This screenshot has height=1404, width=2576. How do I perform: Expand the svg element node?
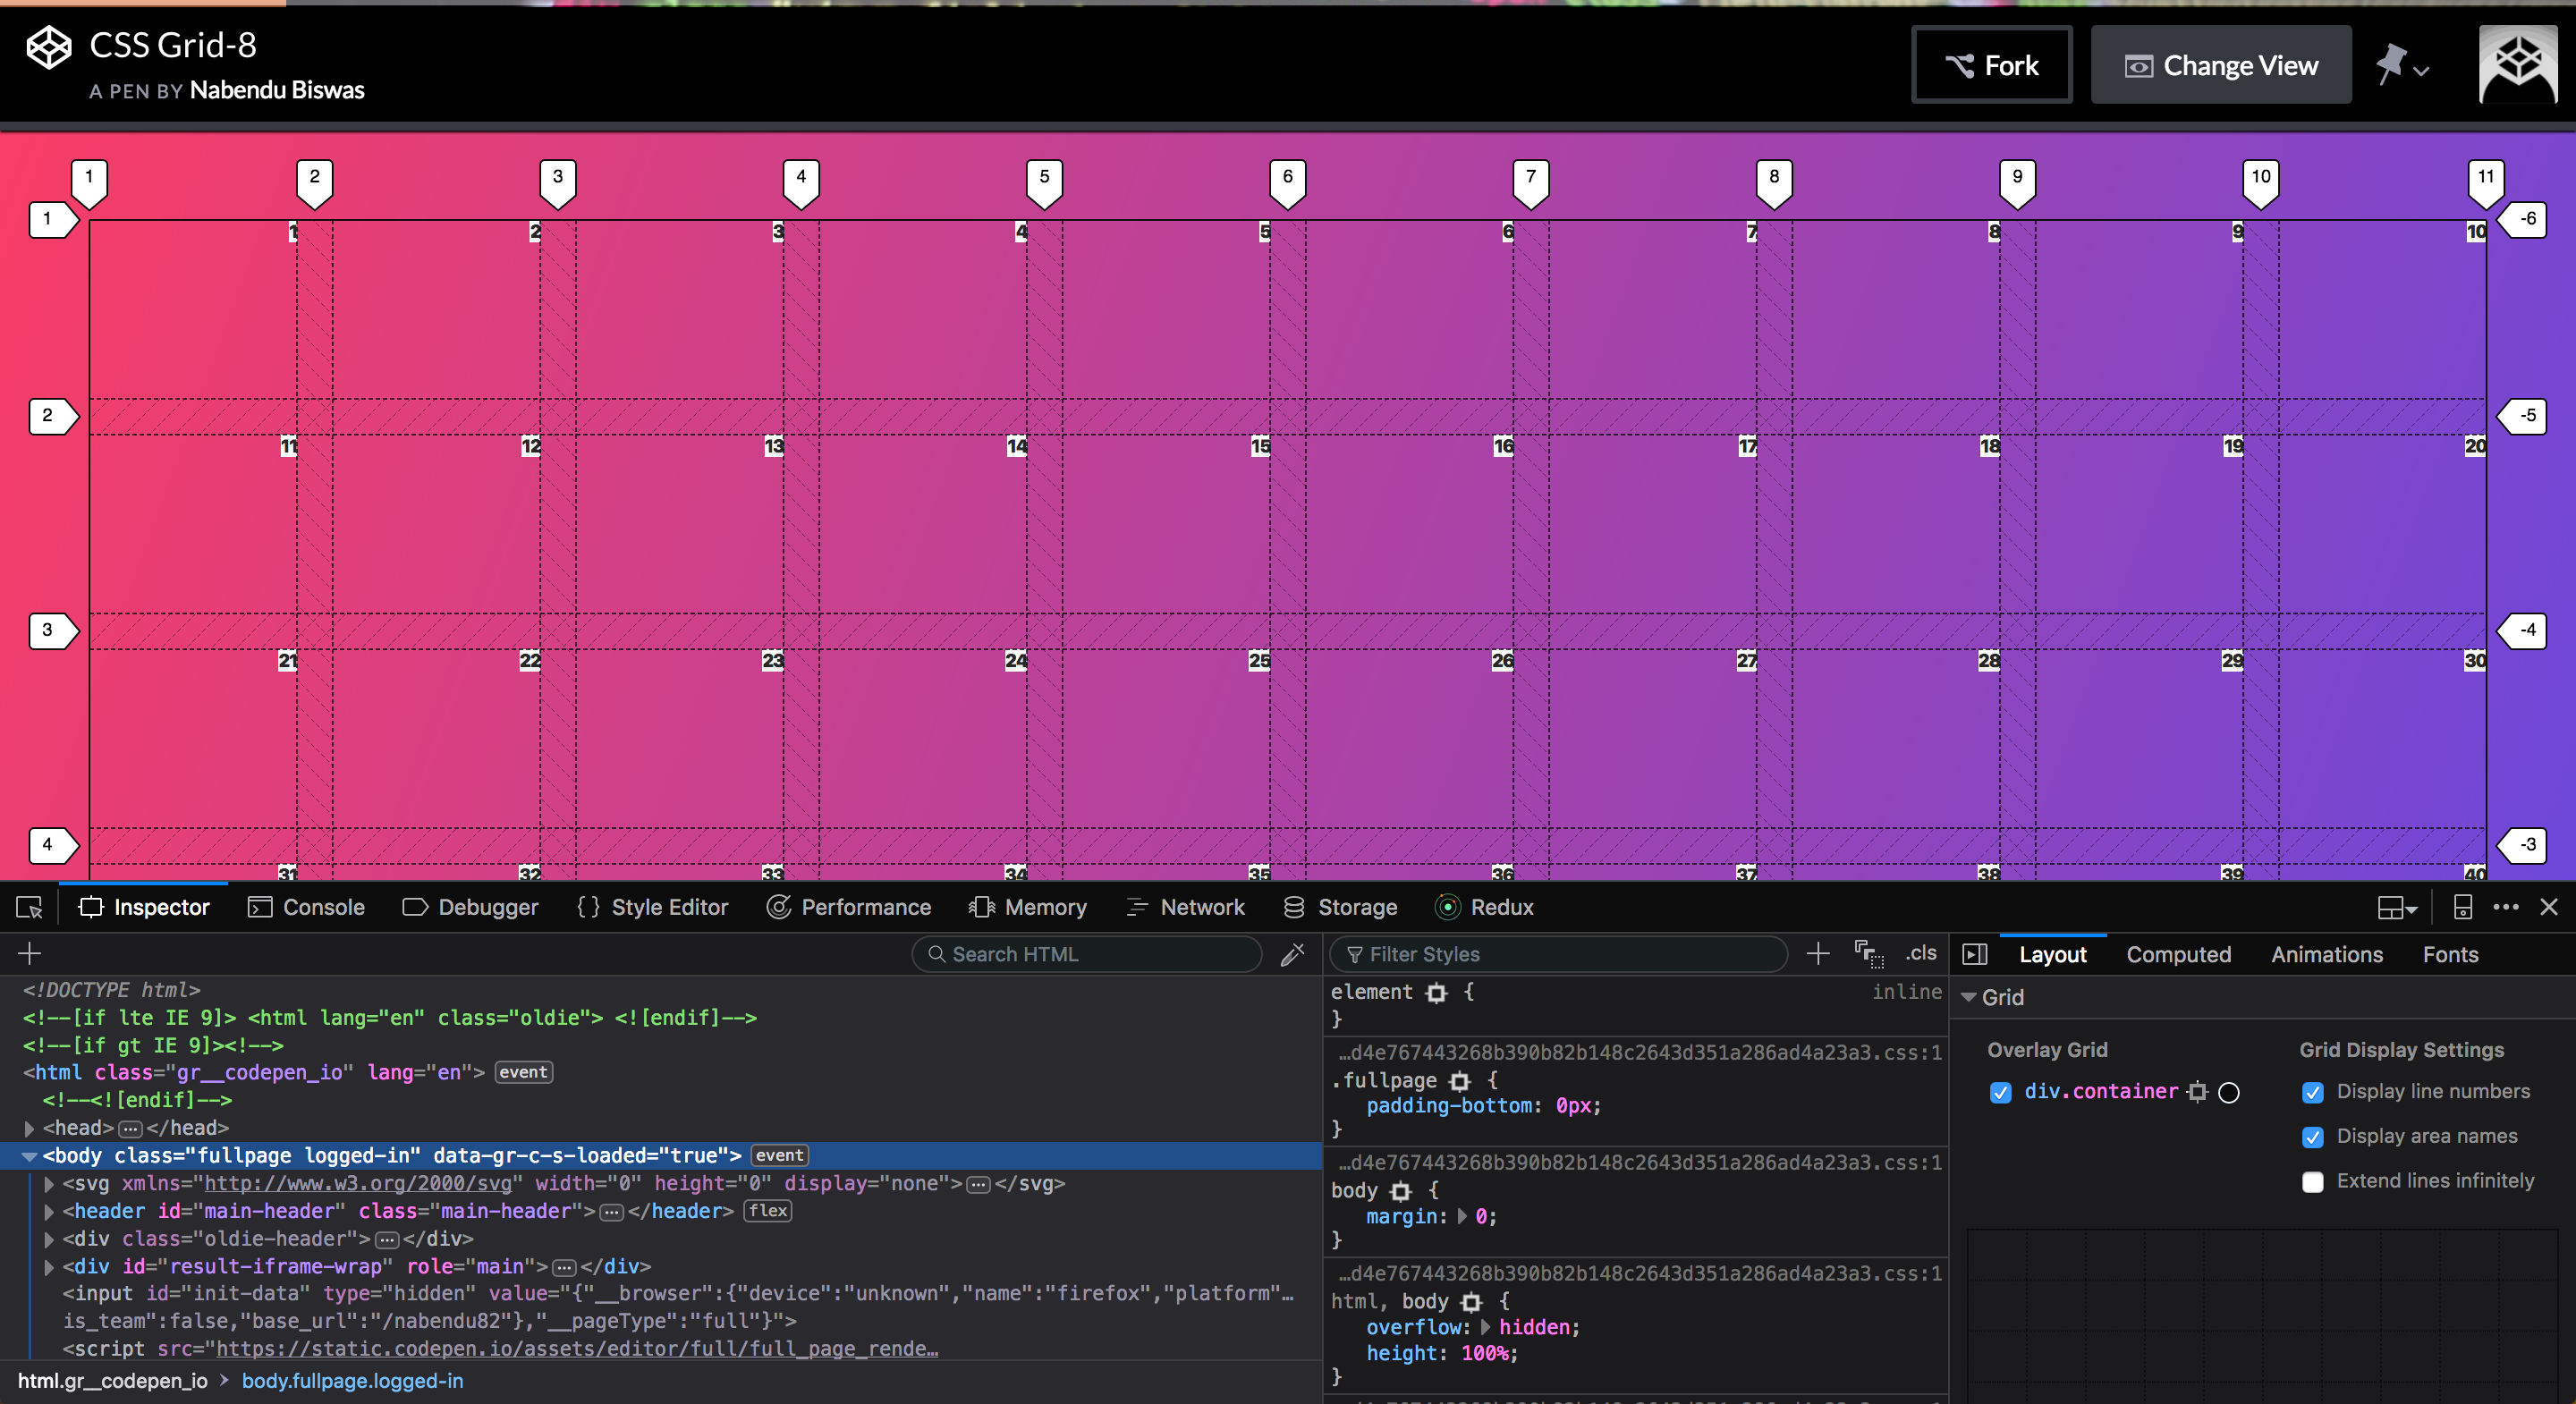(x=49, y=1184)
